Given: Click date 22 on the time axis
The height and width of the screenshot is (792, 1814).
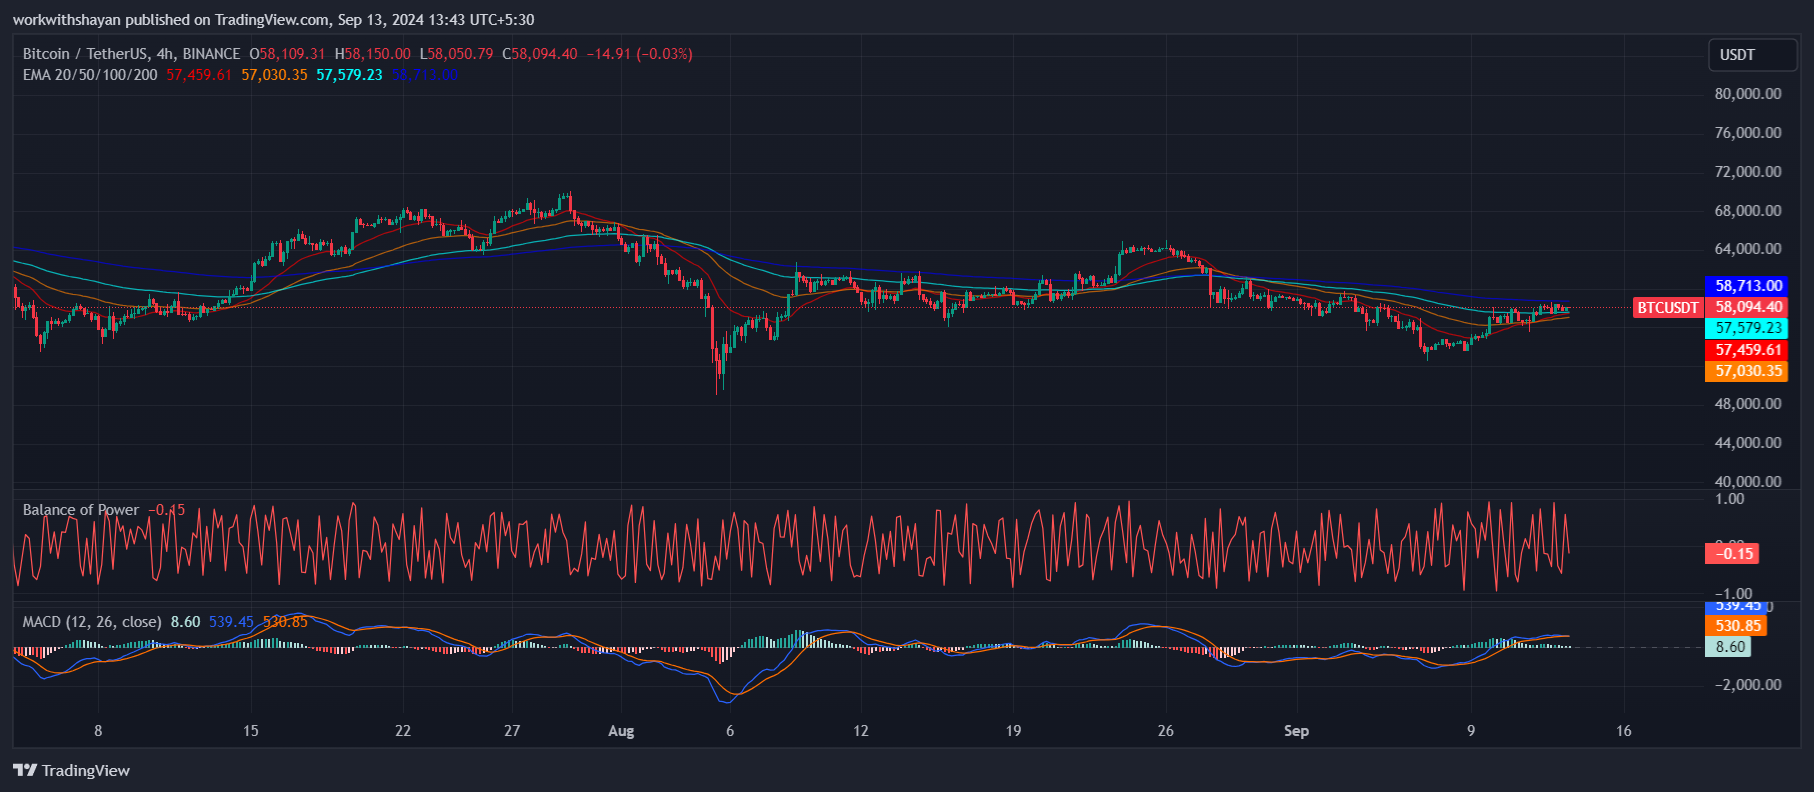Looking at the screenshot, I should coord(403,731).
